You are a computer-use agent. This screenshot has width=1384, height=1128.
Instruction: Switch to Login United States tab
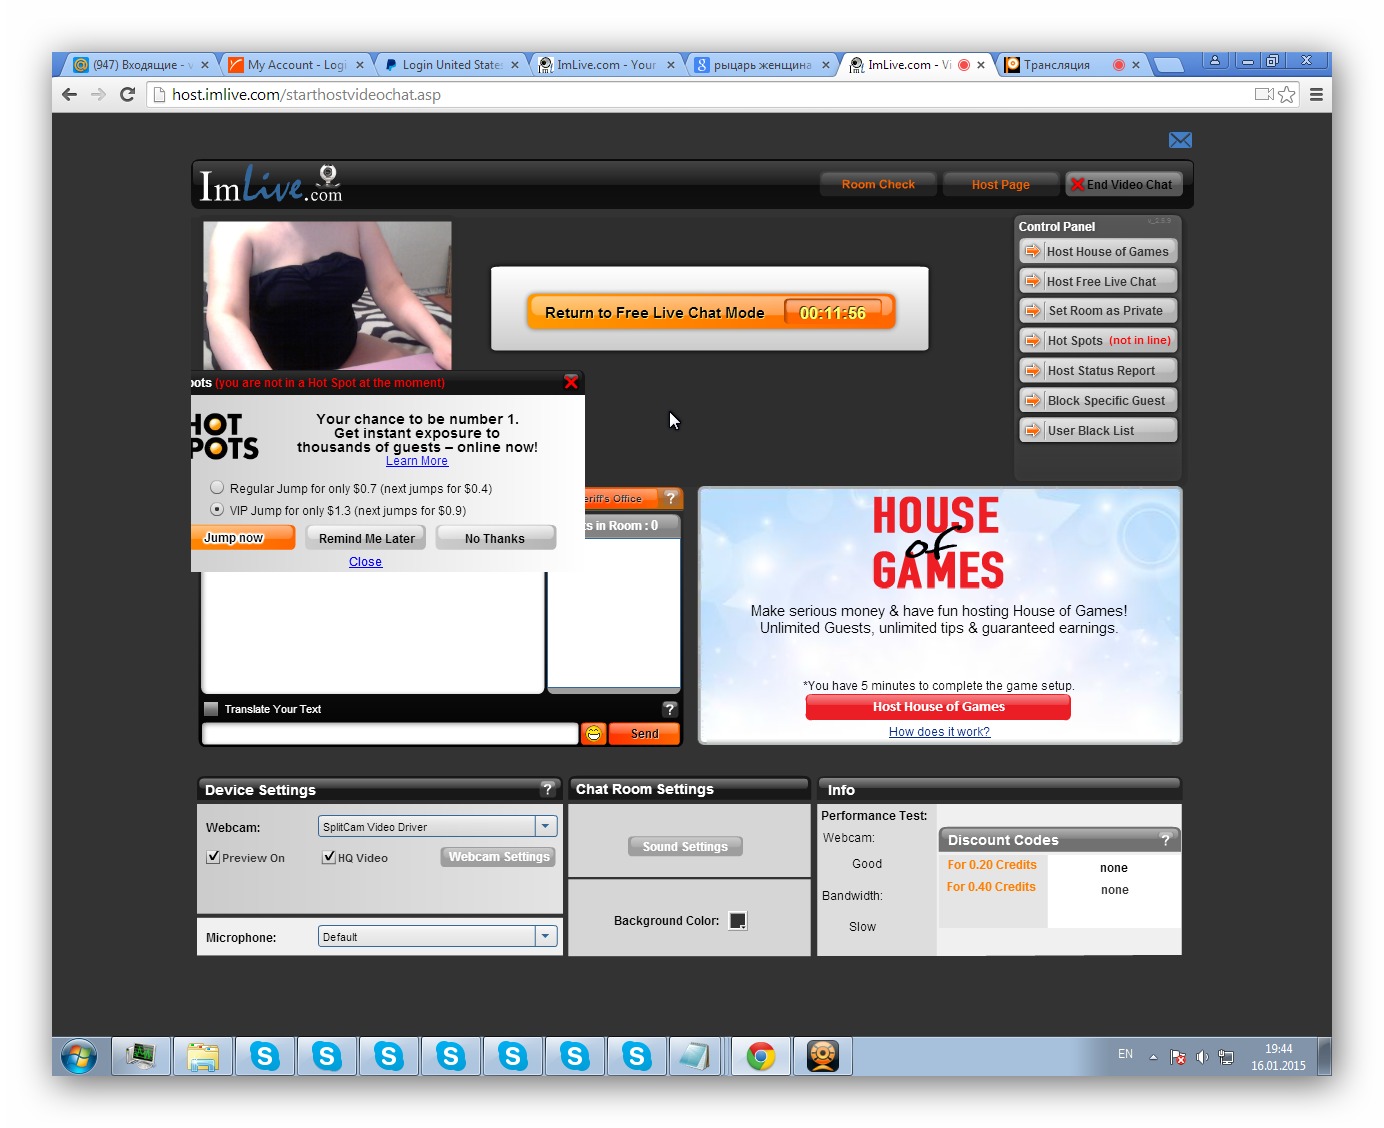coord(452,64)
